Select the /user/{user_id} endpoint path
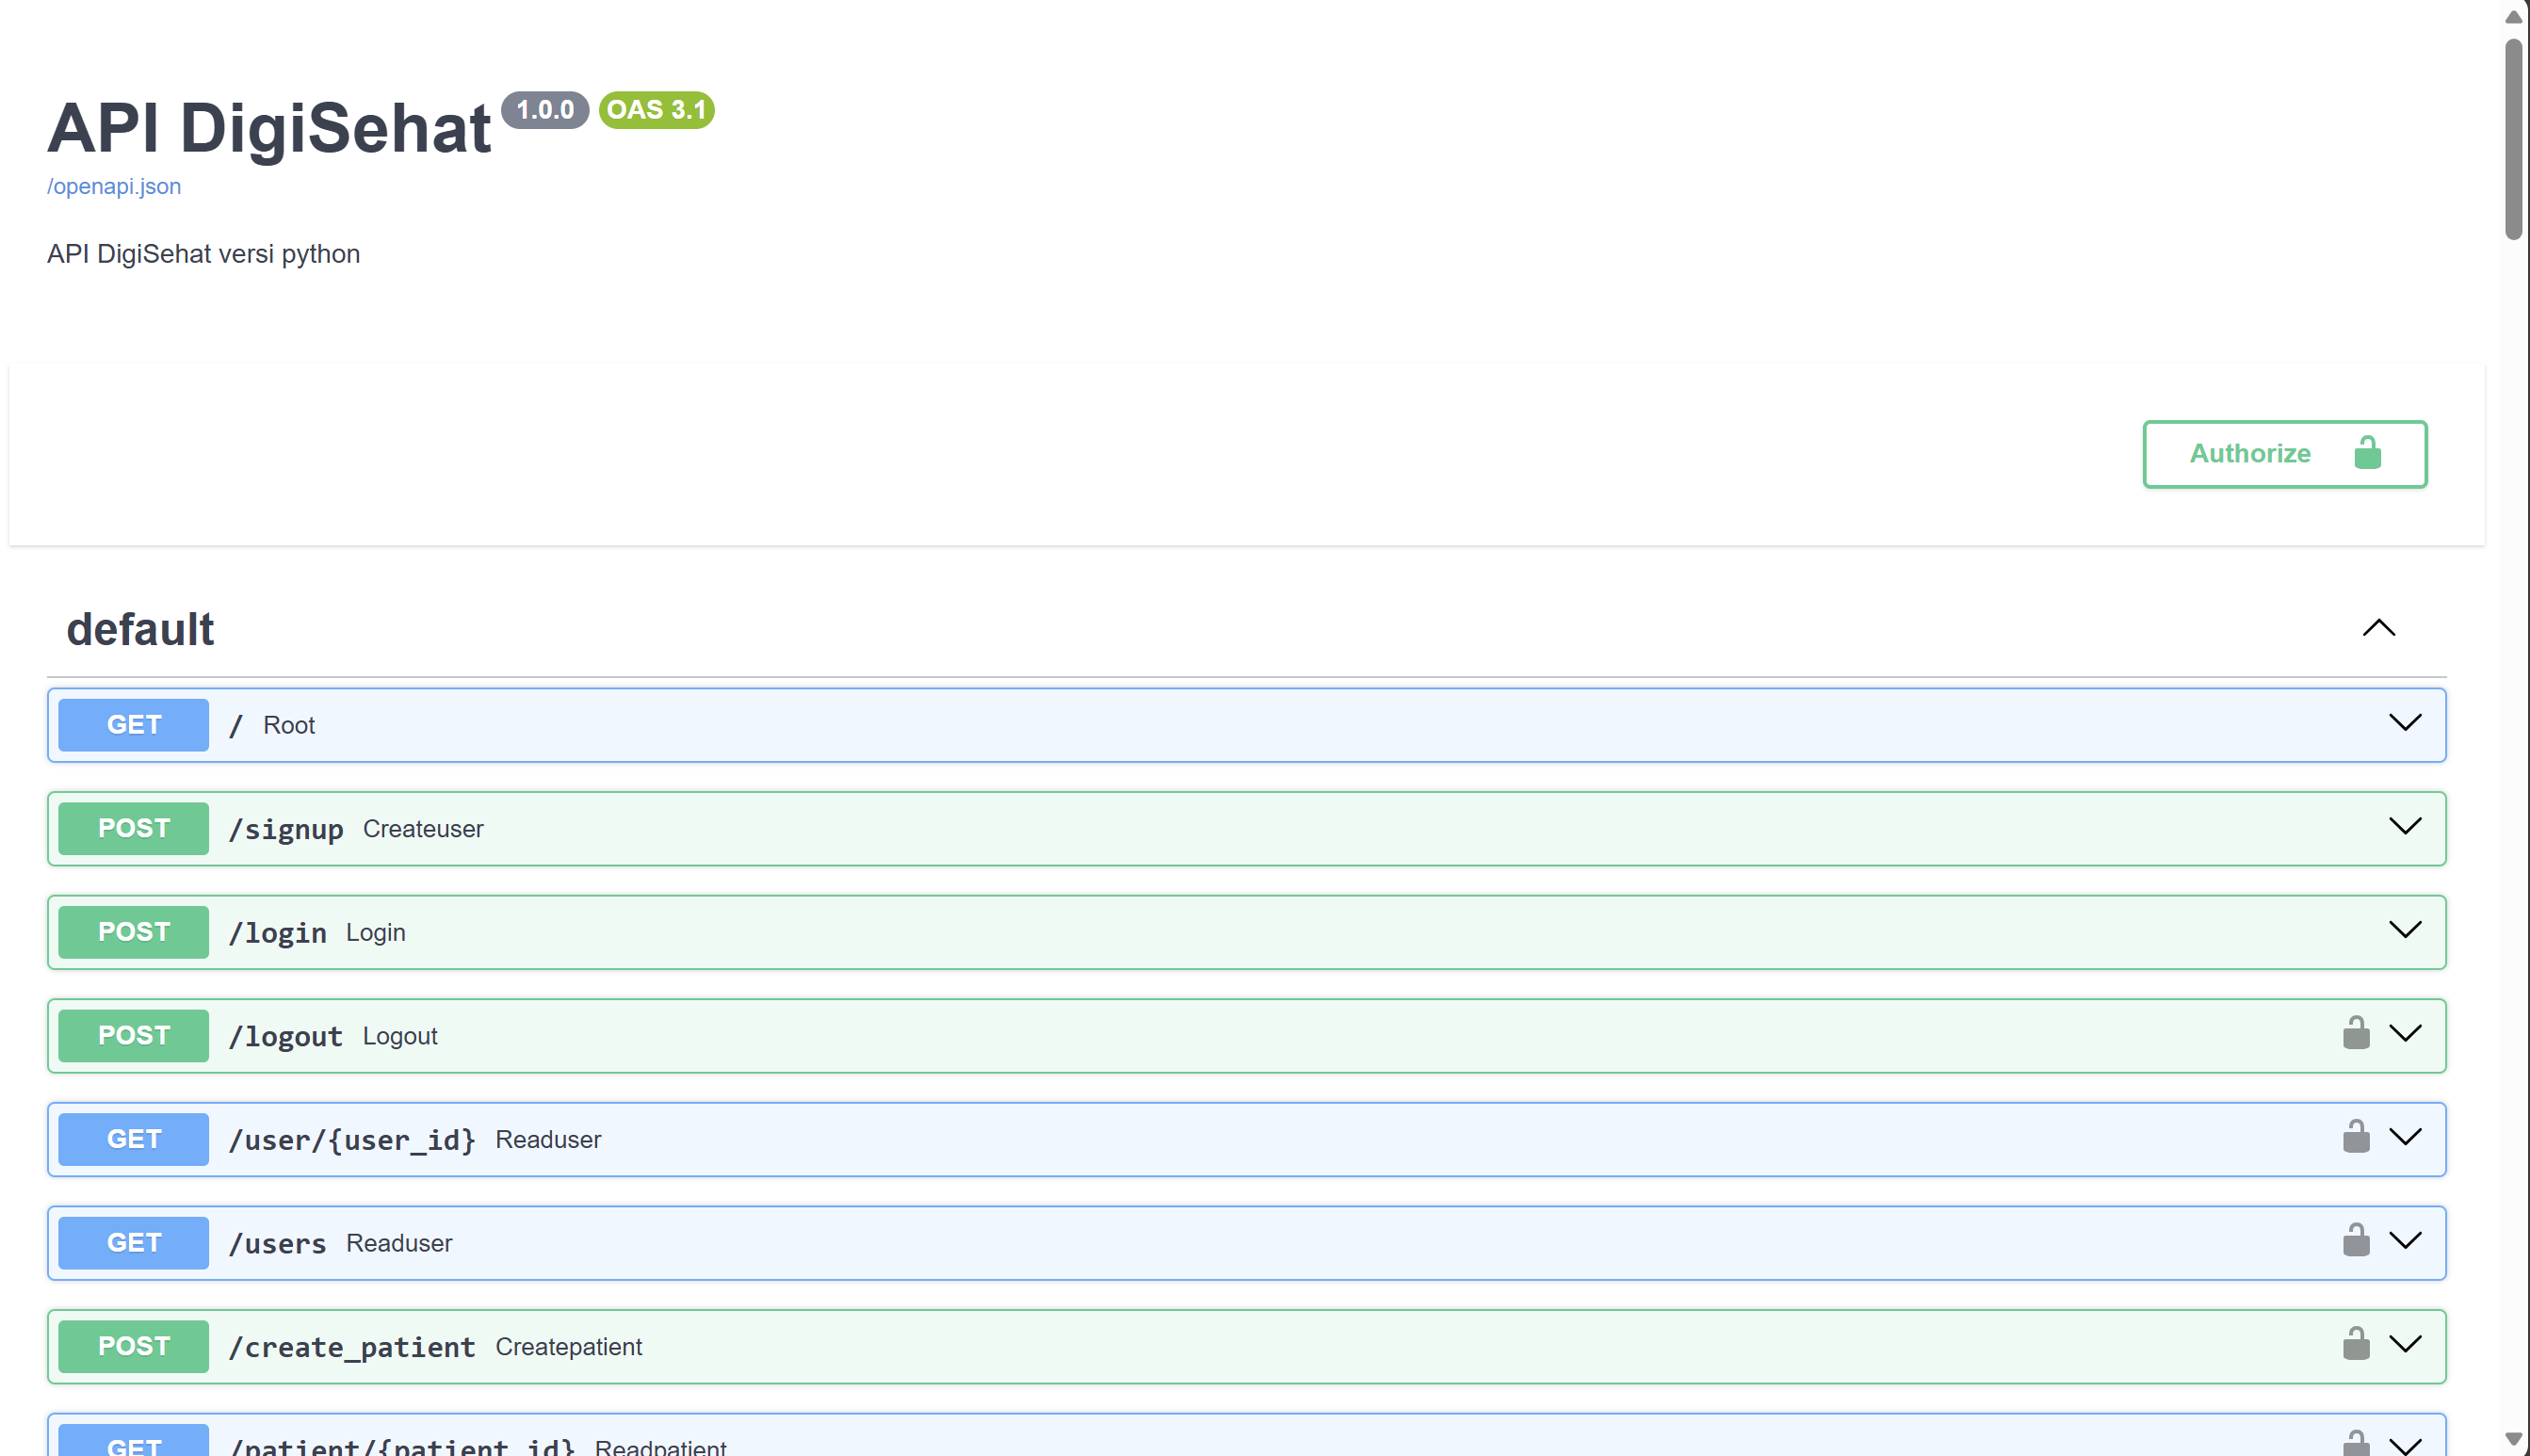Screen dimensions: 2530x1456 point(351,1140)
